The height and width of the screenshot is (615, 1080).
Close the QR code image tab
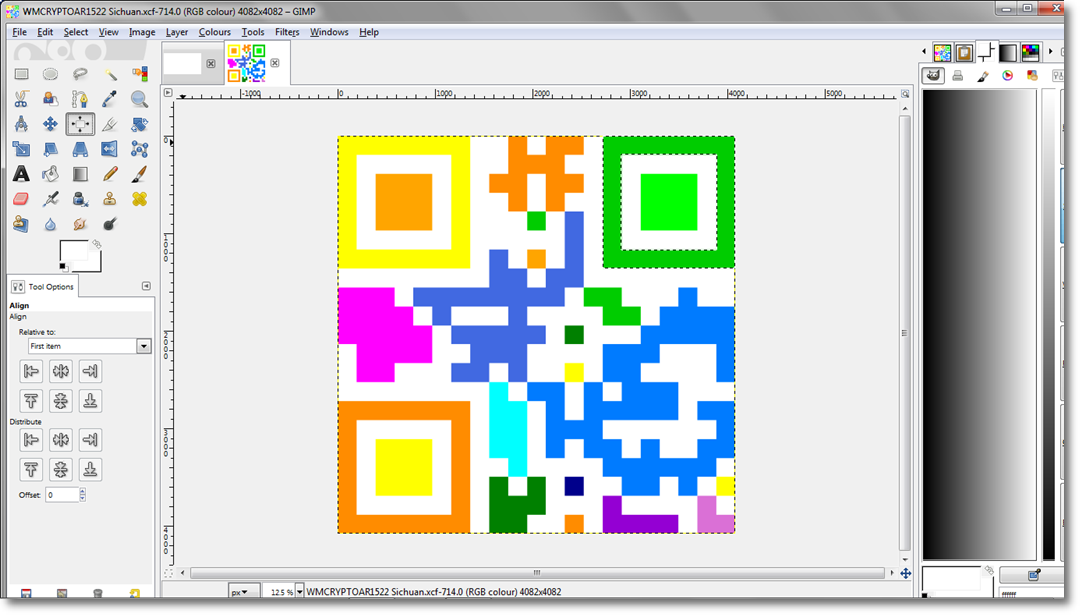pos(275,63)
